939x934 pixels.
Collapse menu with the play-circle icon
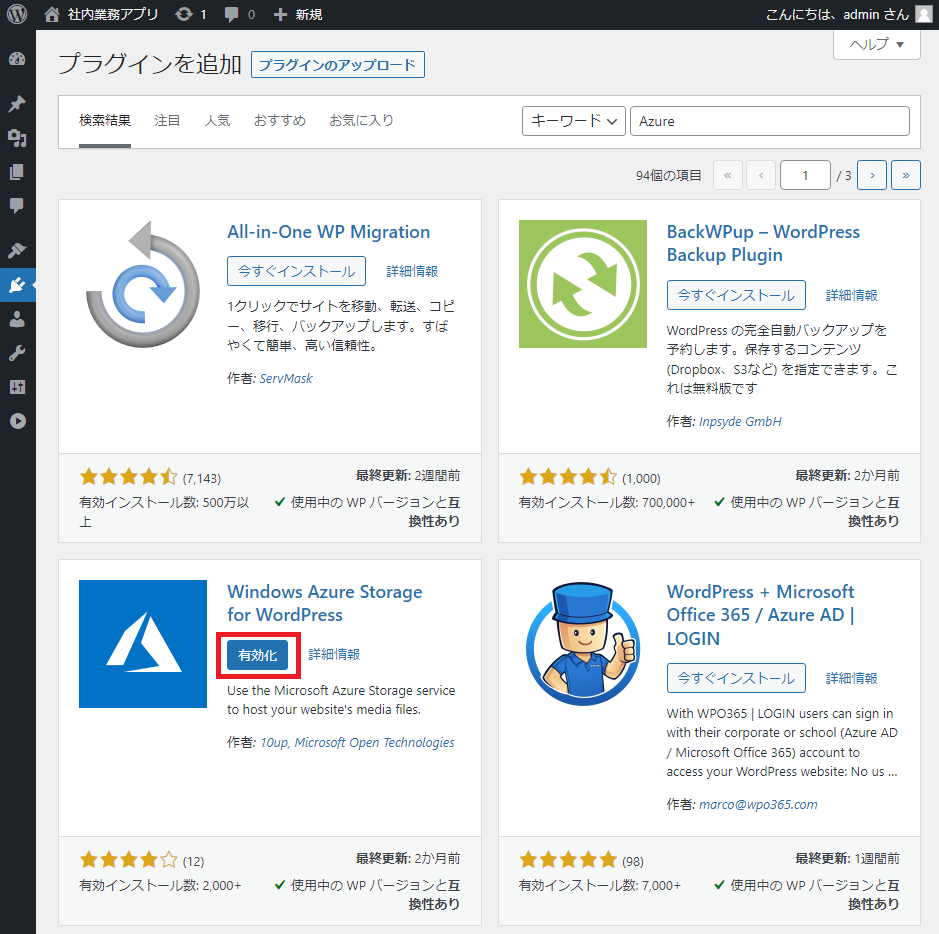[x=17, y=421]
